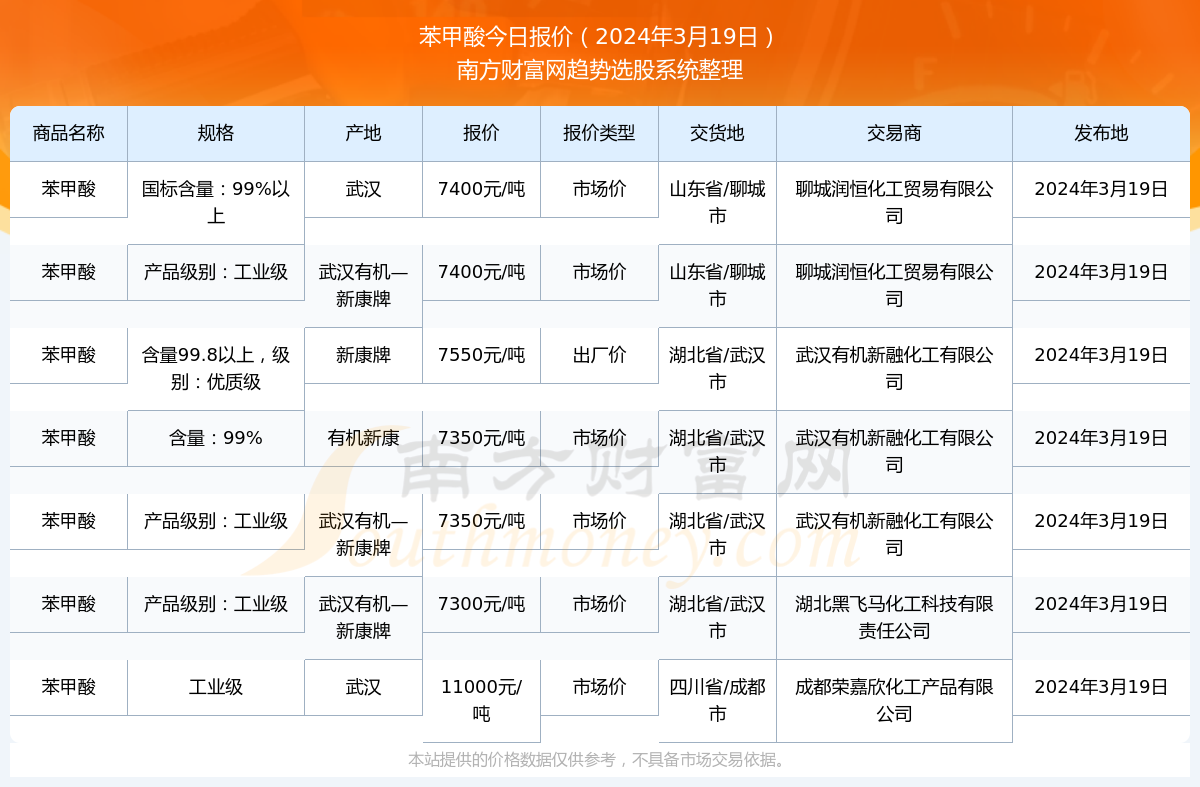Click 2024年3月19日 date in the 11000元 row
This screenshot has height=787, width=1200.
coord(1101,687)
